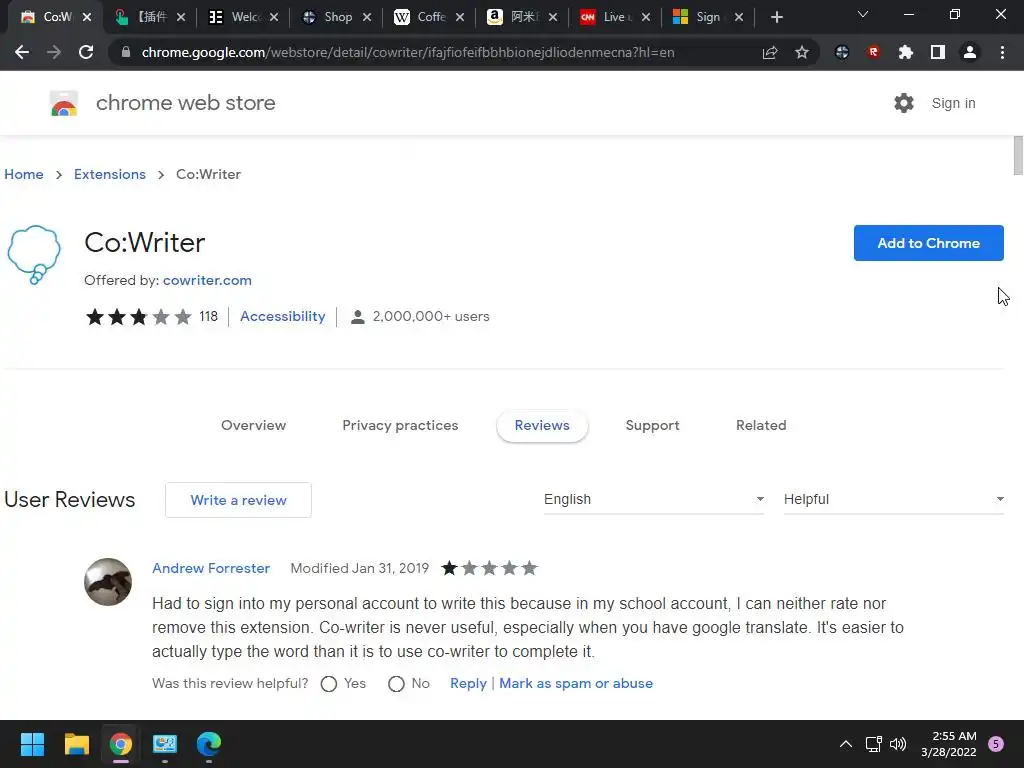Select No for review helpful
The width and height of the screenshot is (1024, 768).
(396, 684)
